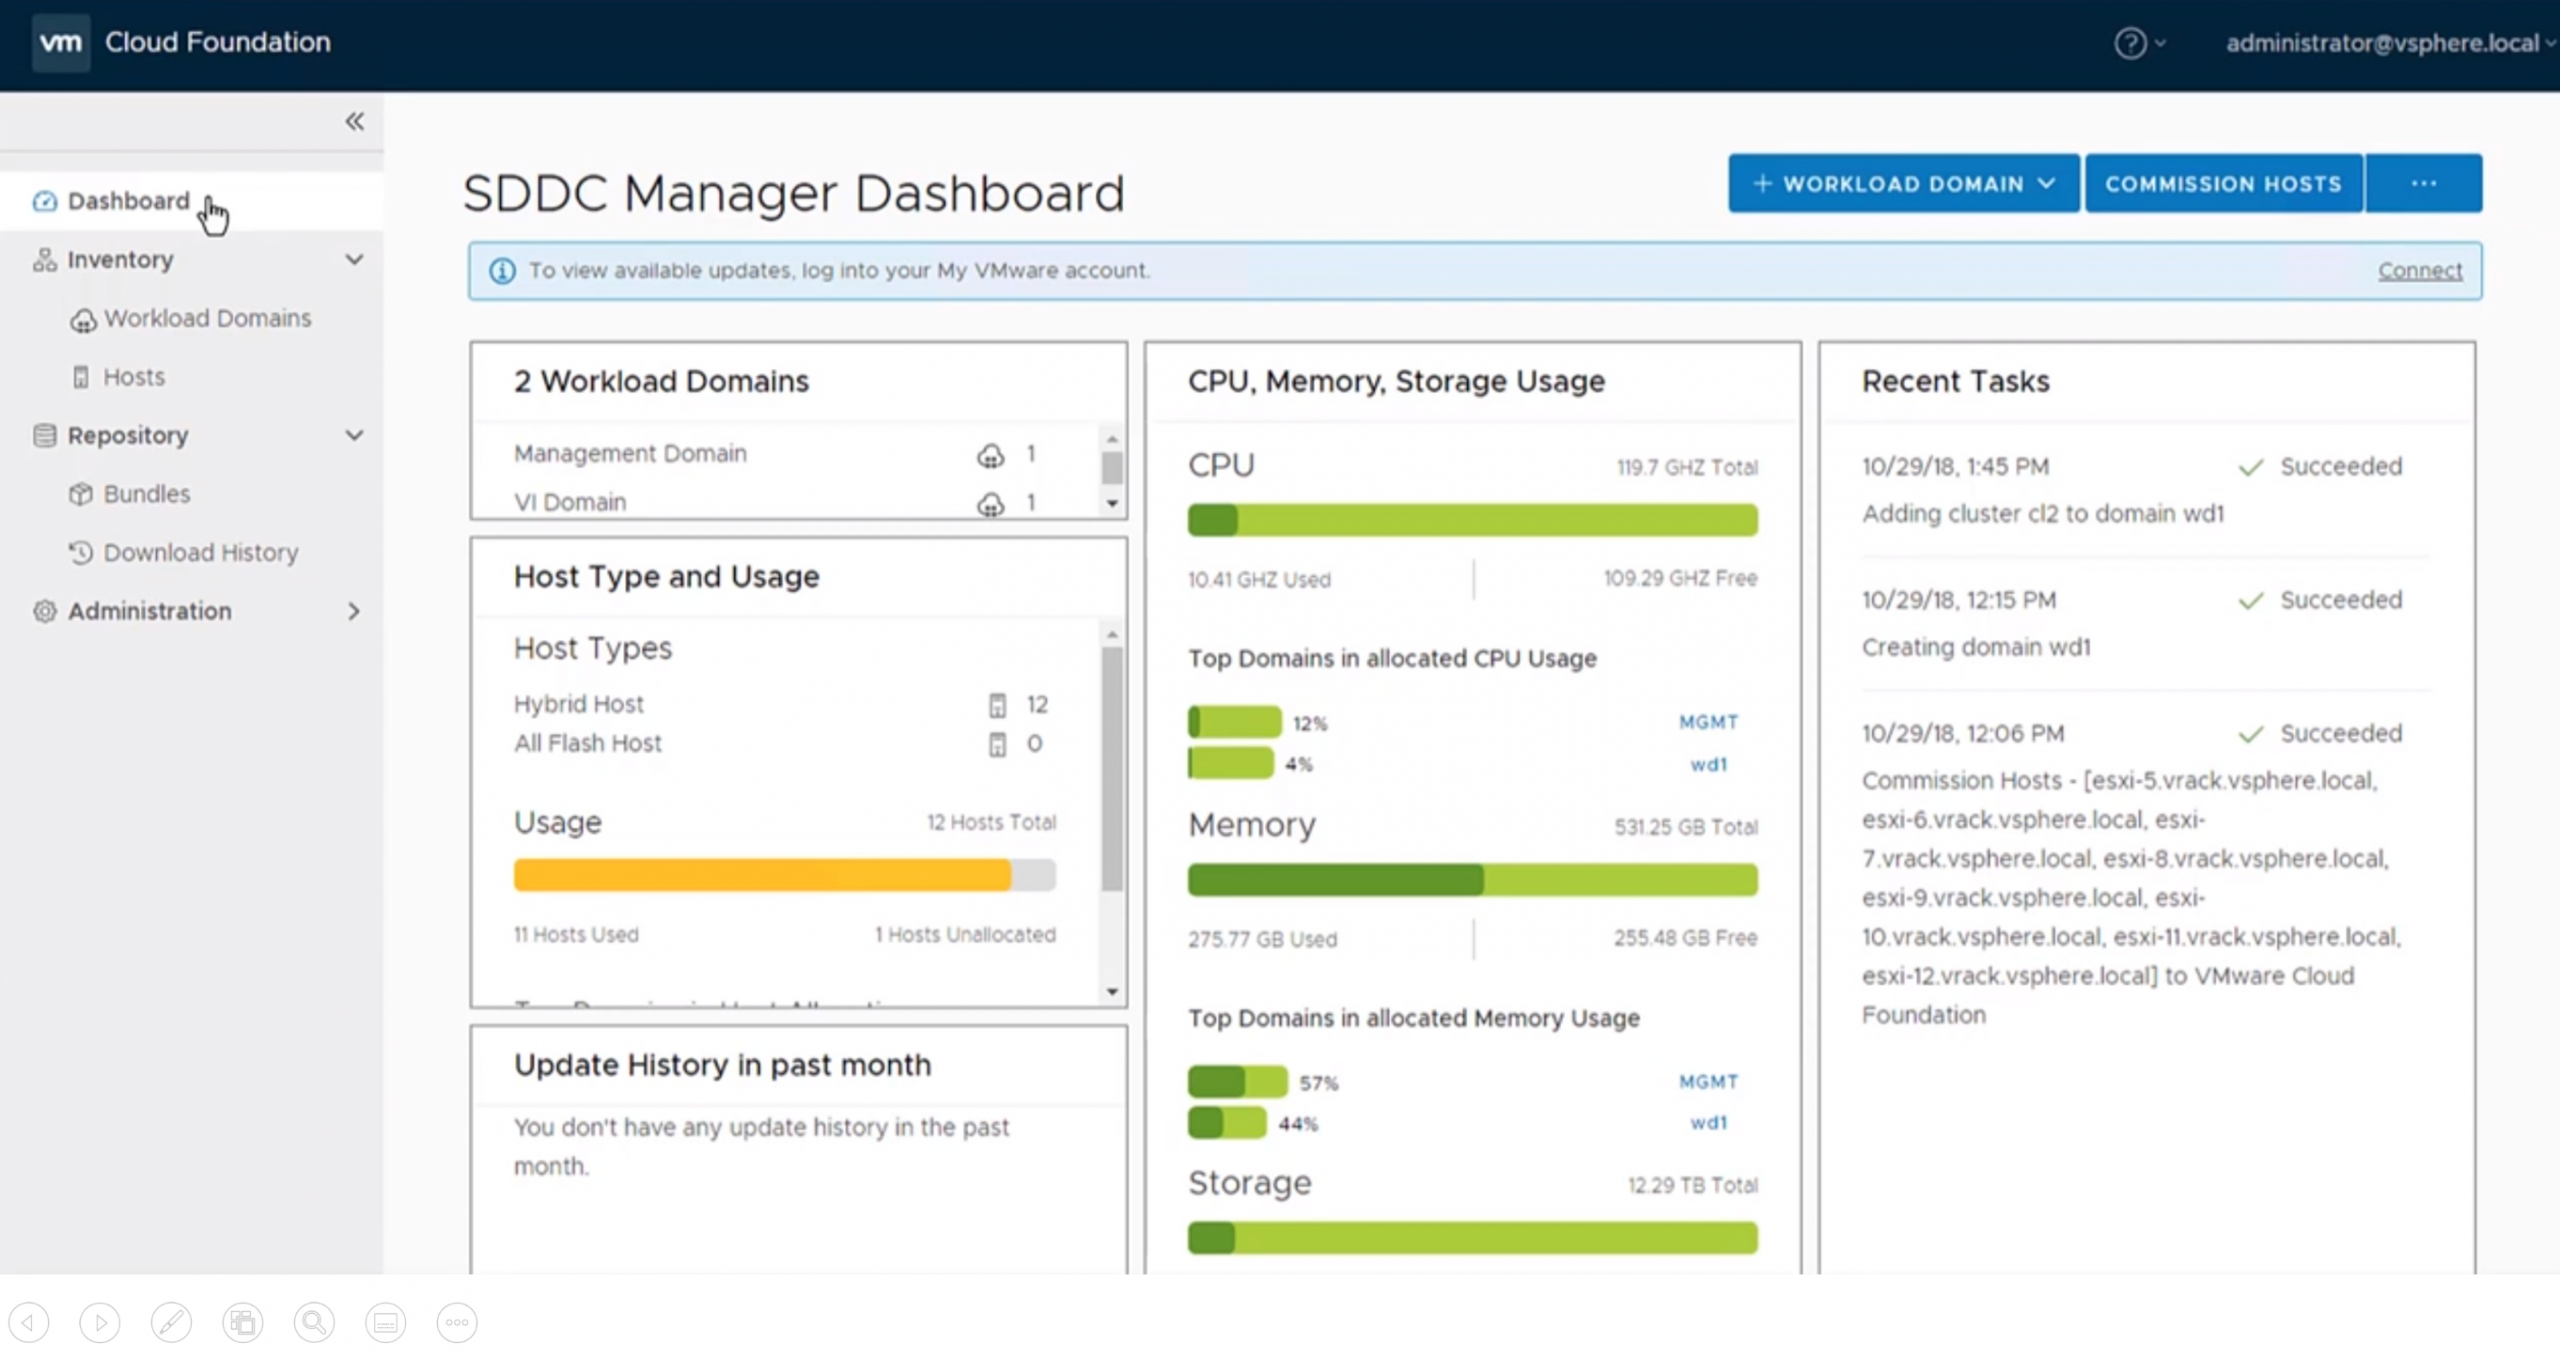The width and height of the screenshot is (2560, 1359).
Task: Click the VMware vm logo
Action: (60, 42)
